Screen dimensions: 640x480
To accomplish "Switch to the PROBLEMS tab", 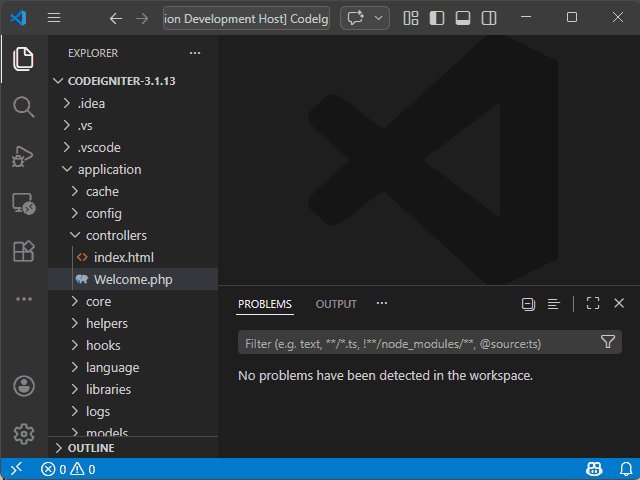I will tap(265, 304).
